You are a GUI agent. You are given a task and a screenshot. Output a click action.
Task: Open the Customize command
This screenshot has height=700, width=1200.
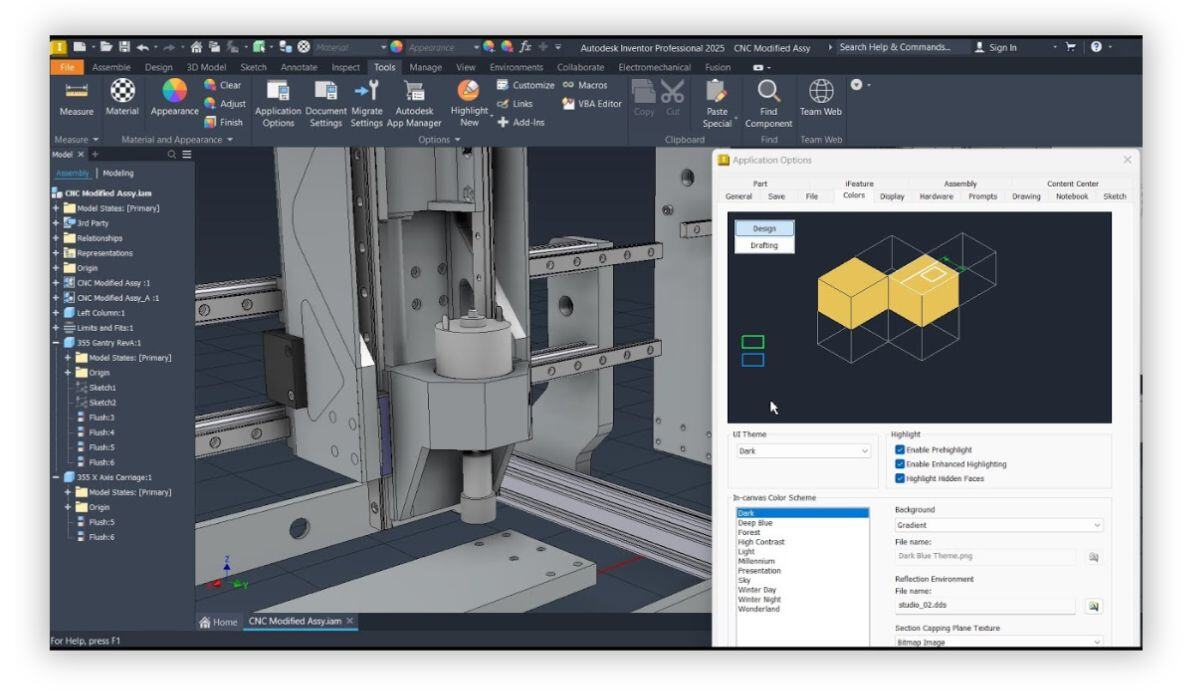[525, 86]
